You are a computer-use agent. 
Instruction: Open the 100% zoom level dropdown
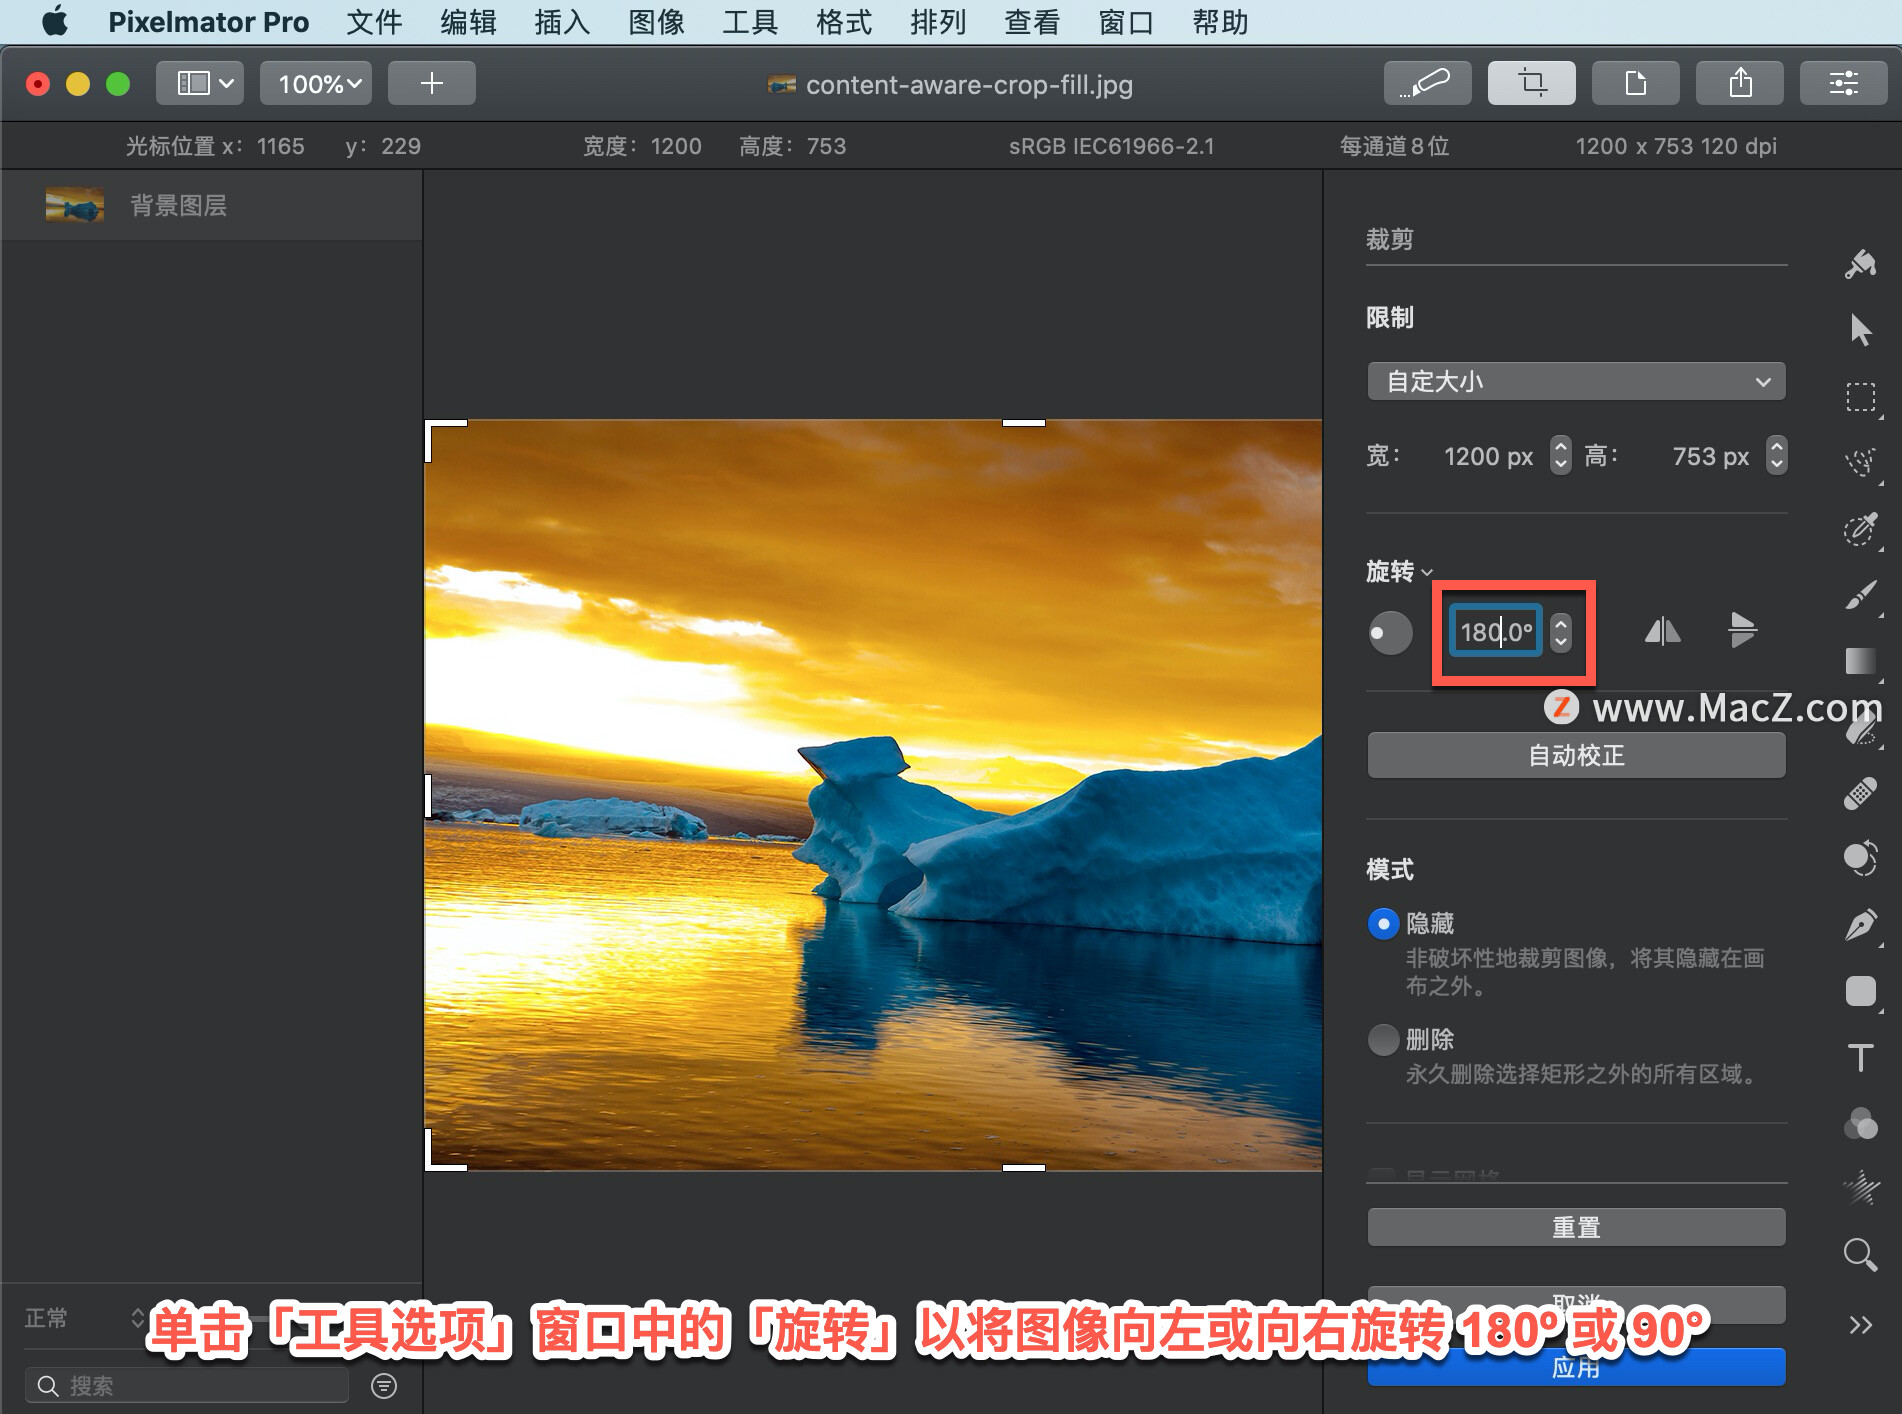point(316,83)
